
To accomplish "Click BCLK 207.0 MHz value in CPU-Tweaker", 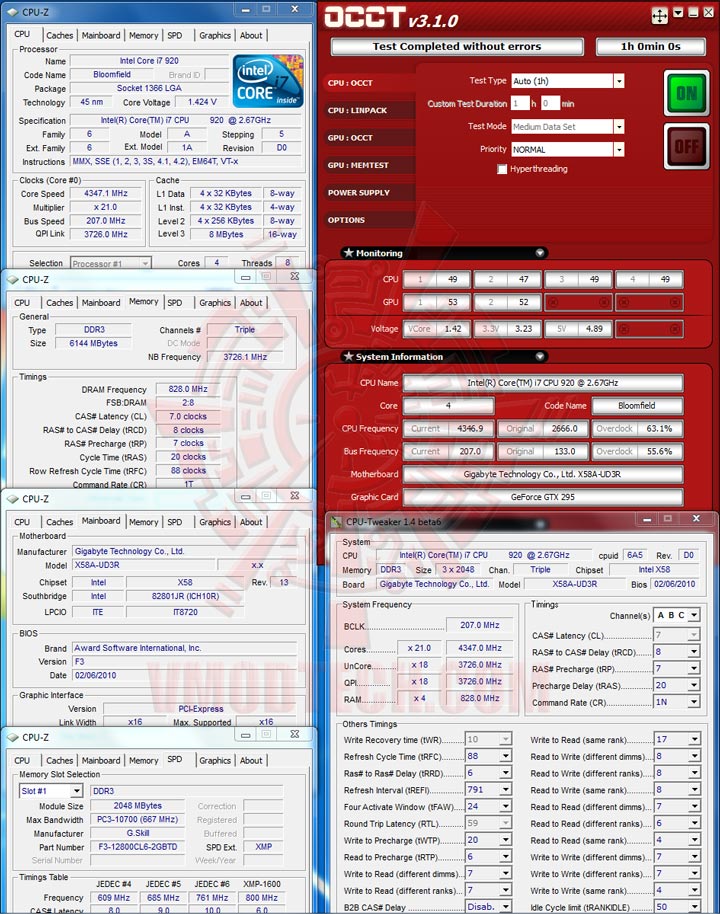I will click(x=479, y=625).
